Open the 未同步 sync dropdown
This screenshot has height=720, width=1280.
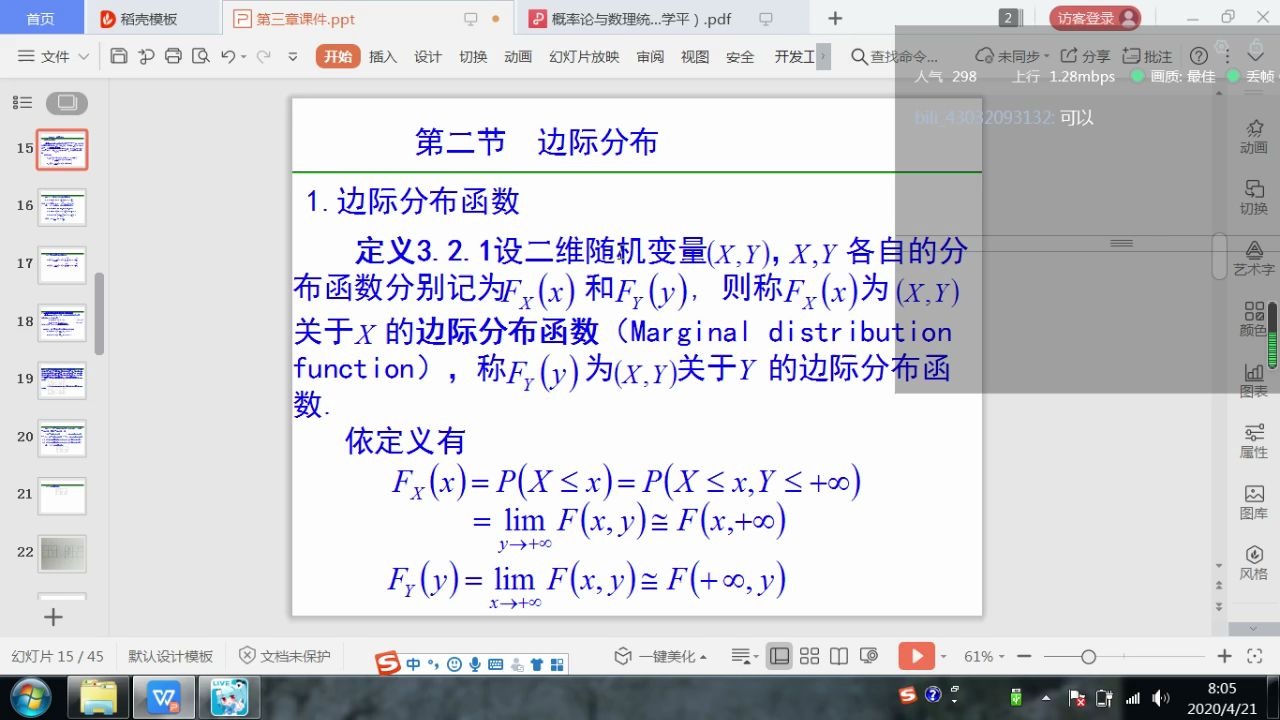(x=1012, y=56)
